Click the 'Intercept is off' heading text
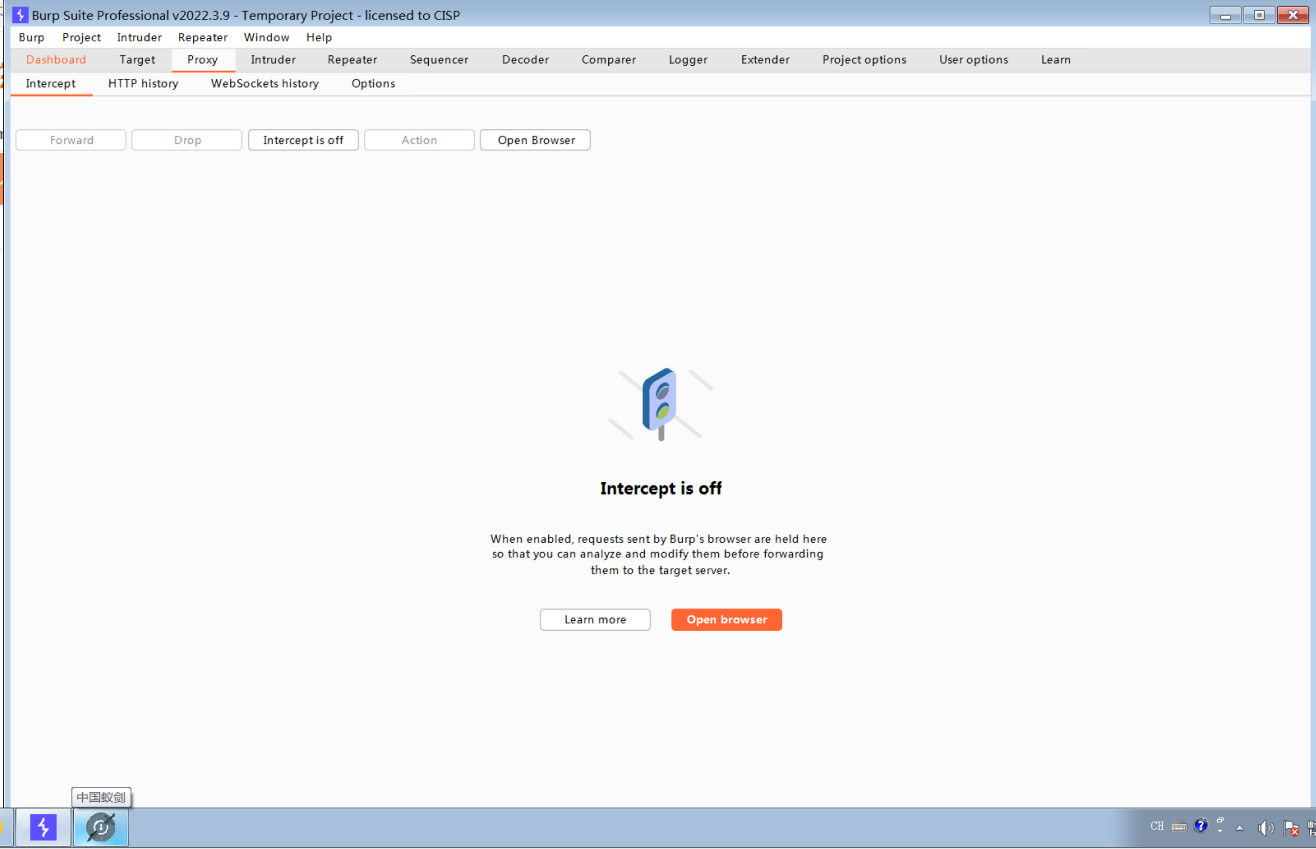1316x849 pixels. click(660, 488)
